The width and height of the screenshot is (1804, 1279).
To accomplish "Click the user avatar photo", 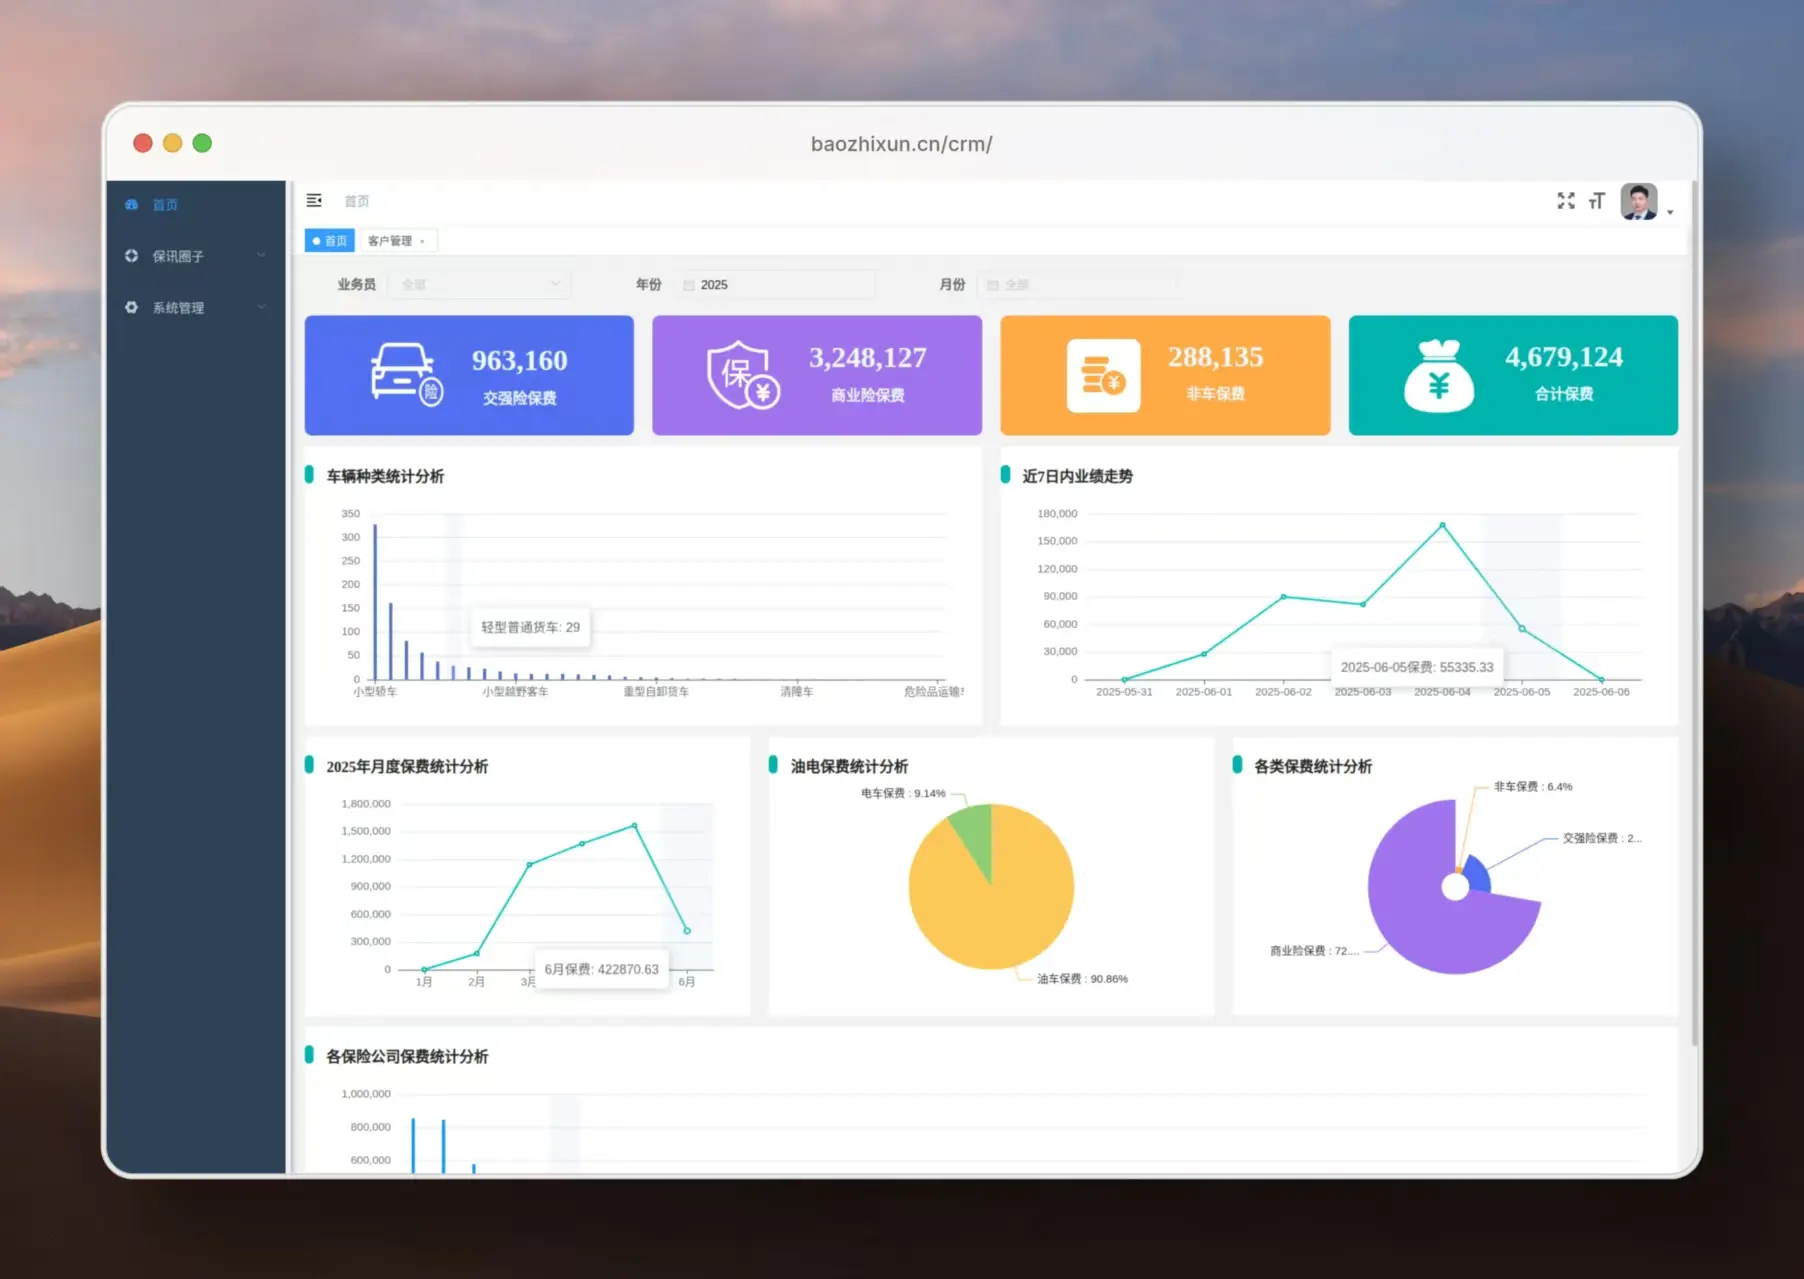I will click(x=1638, y=201).
